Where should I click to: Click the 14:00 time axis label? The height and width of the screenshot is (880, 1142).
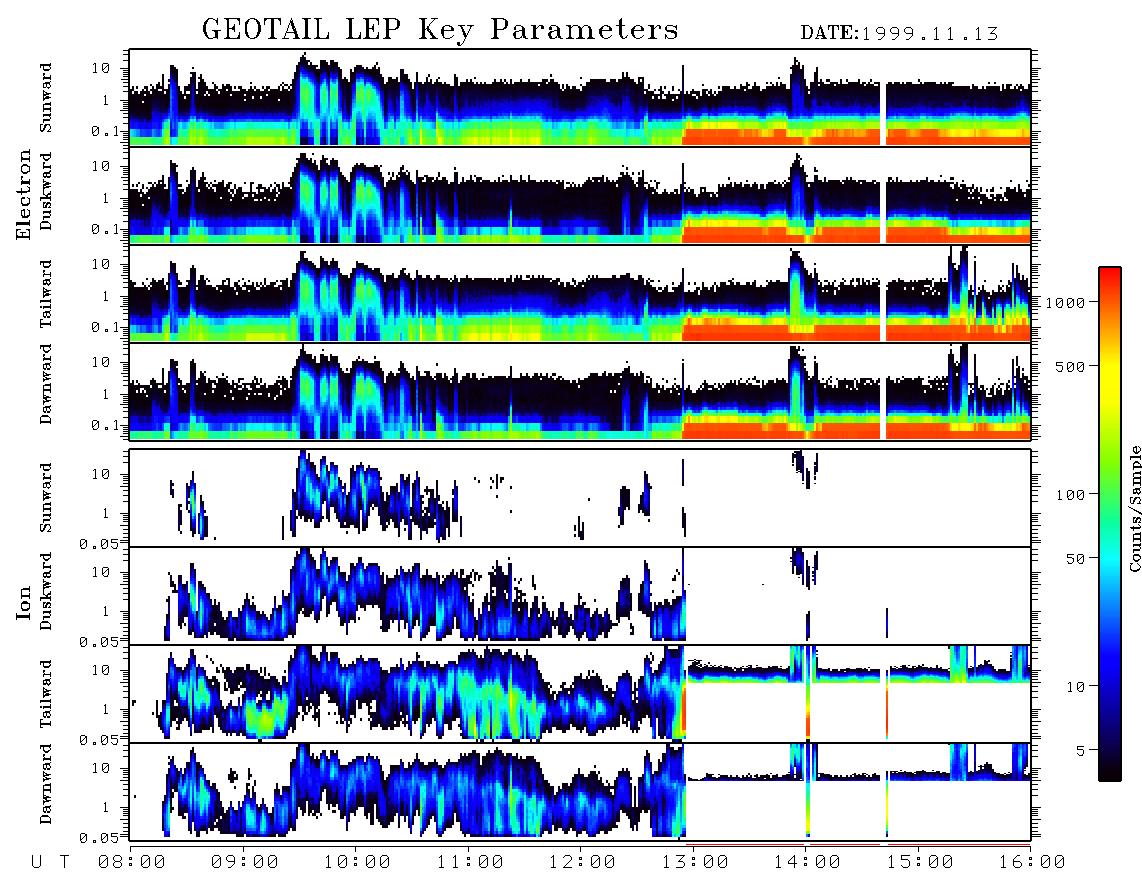coord(807,862)
